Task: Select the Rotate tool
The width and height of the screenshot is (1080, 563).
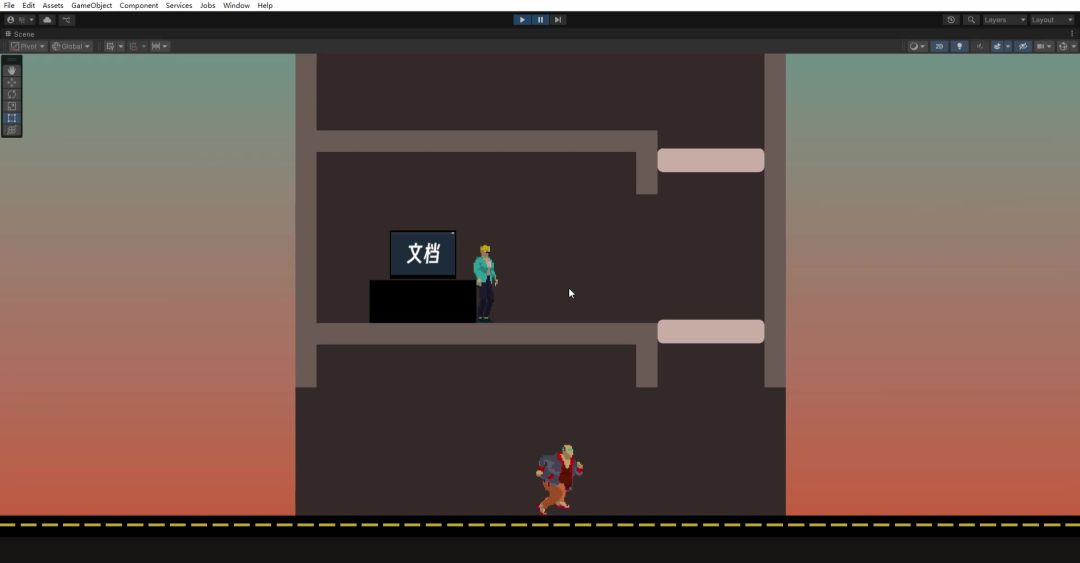Action: click(12, 95)
